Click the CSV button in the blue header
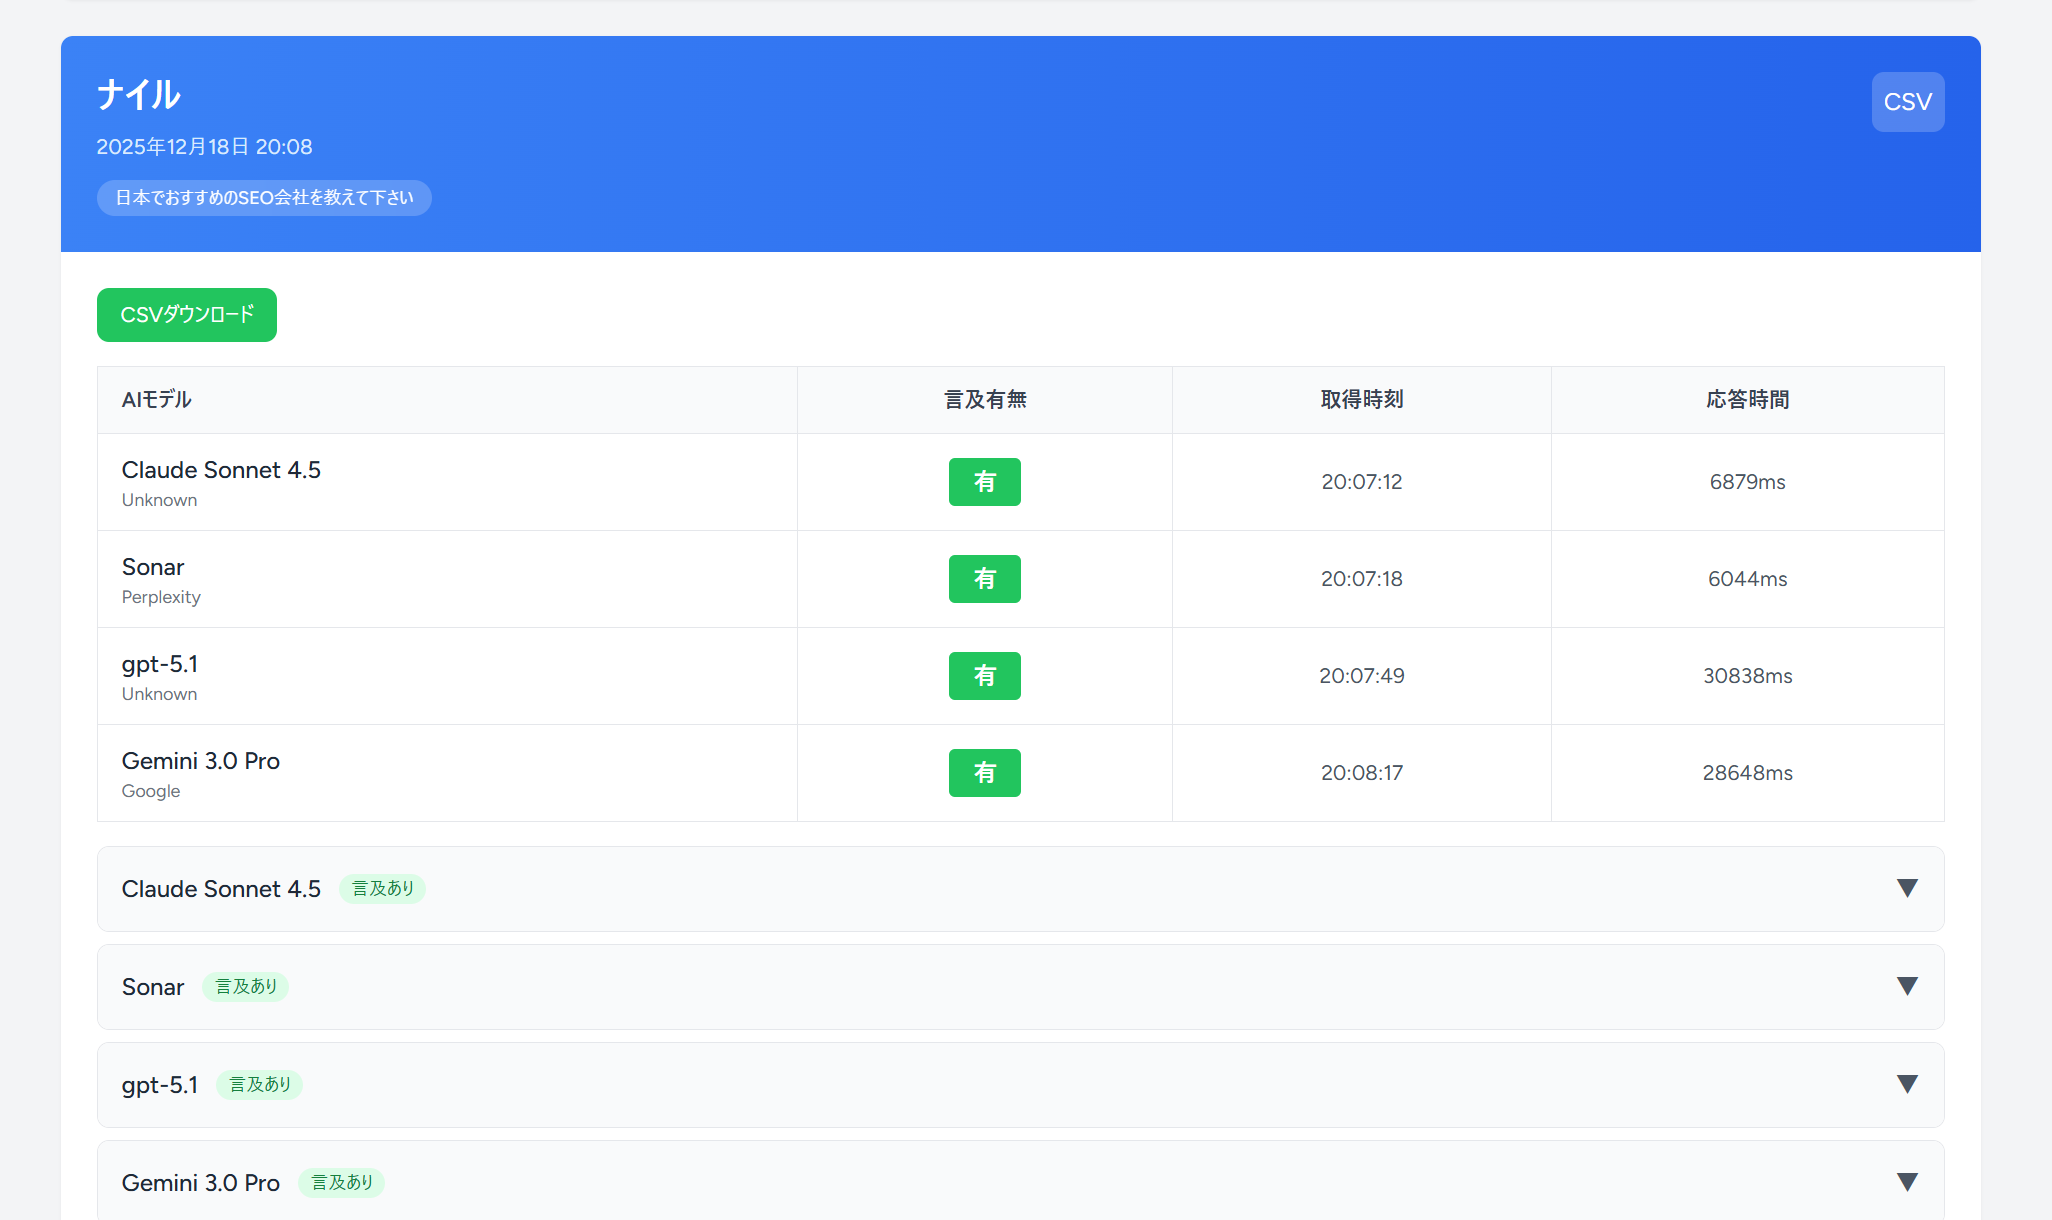Viewport: 2052px width, 1220px height. point(1907,102)
